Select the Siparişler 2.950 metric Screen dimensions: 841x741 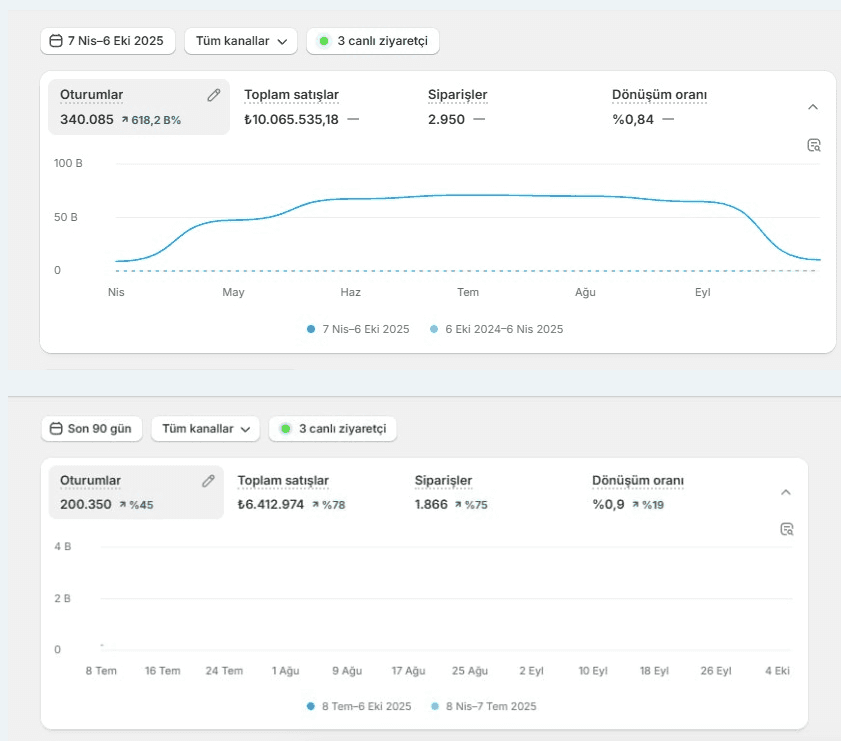pyautogui.click(x=458, y=107)
